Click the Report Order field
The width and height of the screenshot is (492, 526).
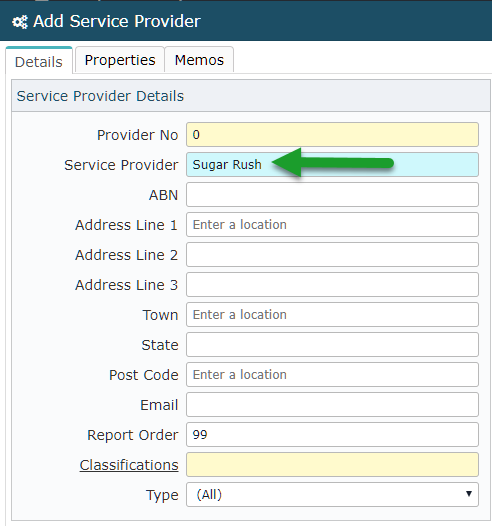(x=332, y=434)
